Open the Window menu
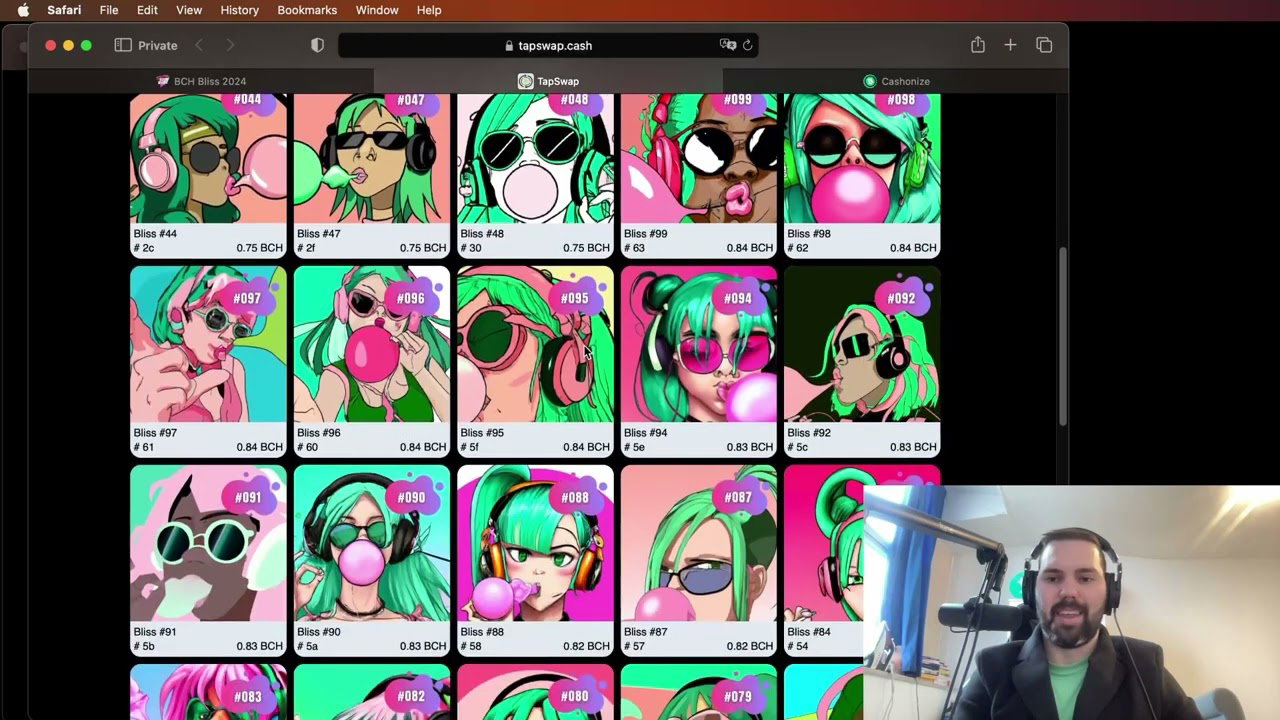 coord(377,10)
